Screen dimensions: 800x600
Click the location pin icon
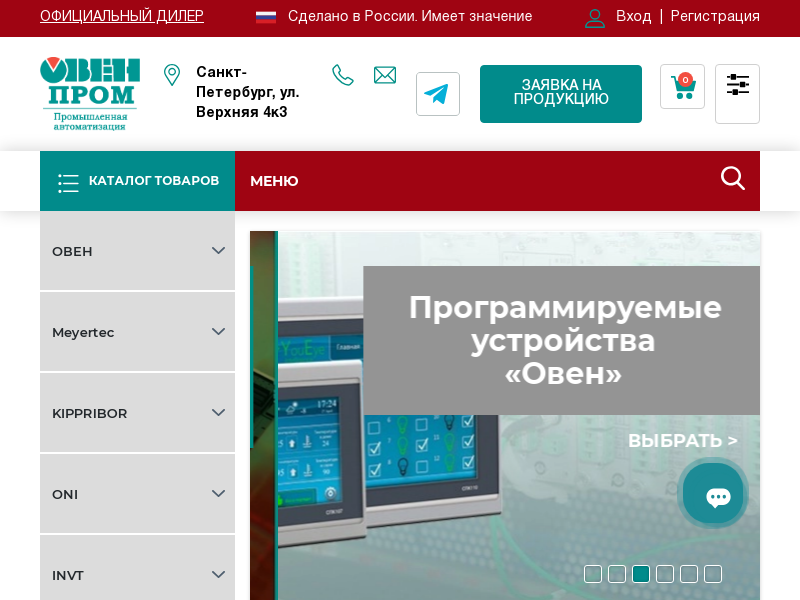[172, 75]
